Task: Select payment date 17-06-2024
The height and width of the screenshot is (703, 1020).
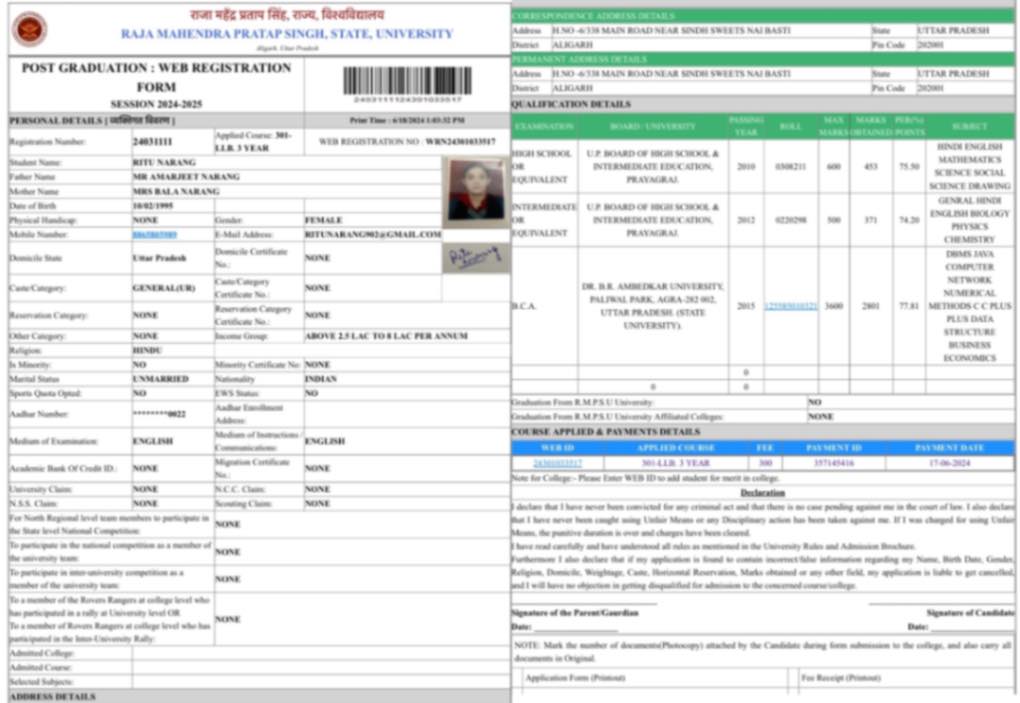Action: [949, 463]
